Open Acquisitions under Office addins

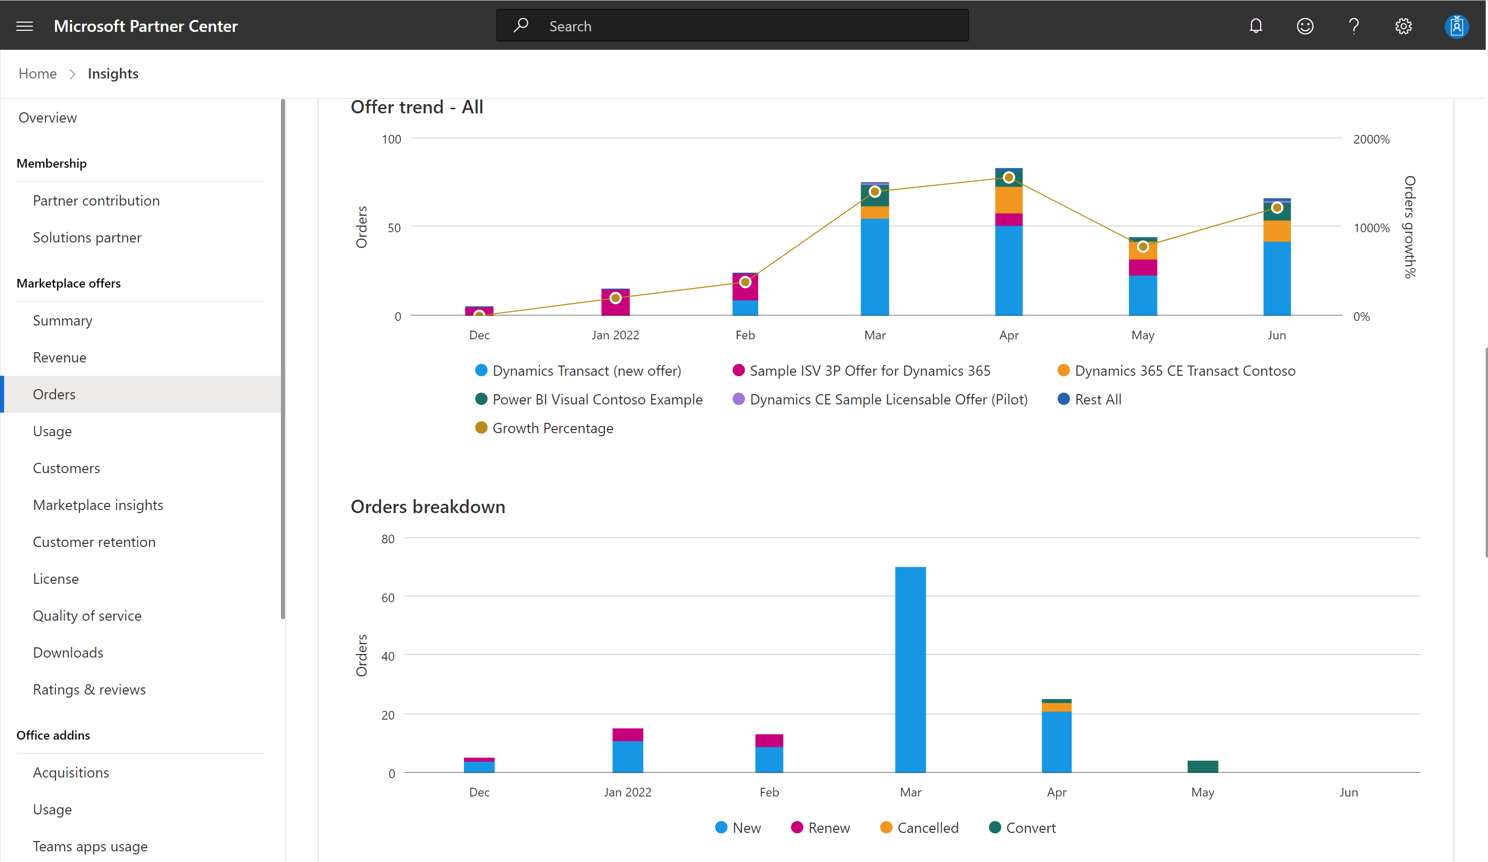pos(71,773)
